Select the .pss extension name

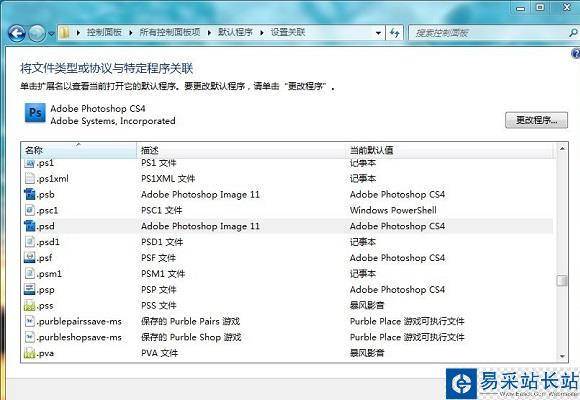point(45,306)
